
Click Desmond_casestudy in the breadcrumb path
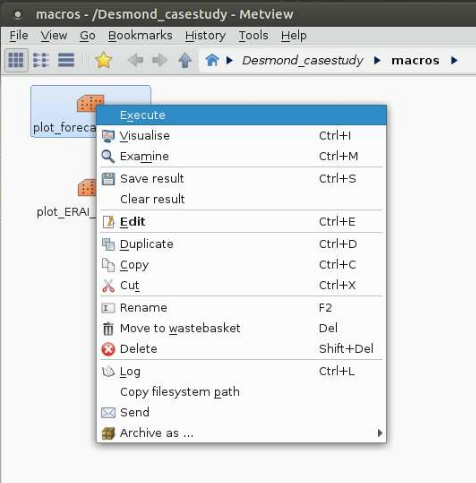302,60
